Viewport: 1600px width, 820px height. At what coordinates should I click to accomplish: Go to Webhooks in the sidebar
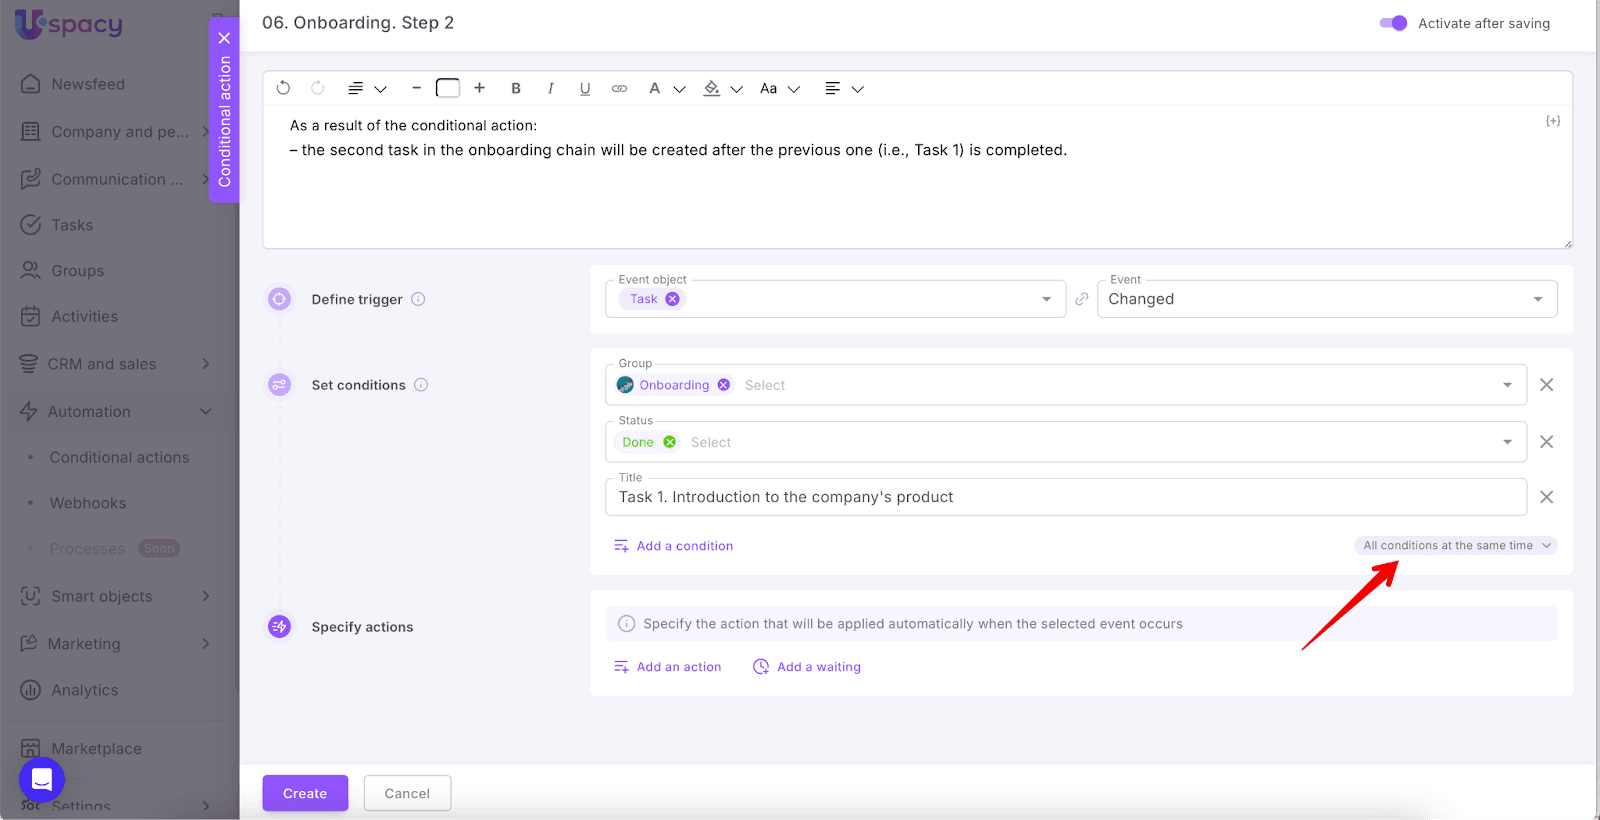(88, 503)
